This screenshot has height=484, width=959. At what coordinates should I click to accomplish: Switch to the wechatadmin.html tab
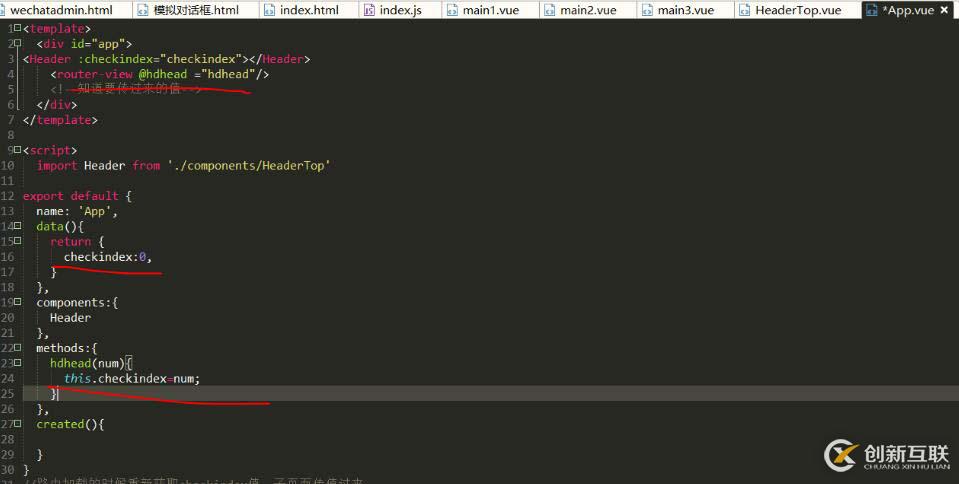click(61, 10)
